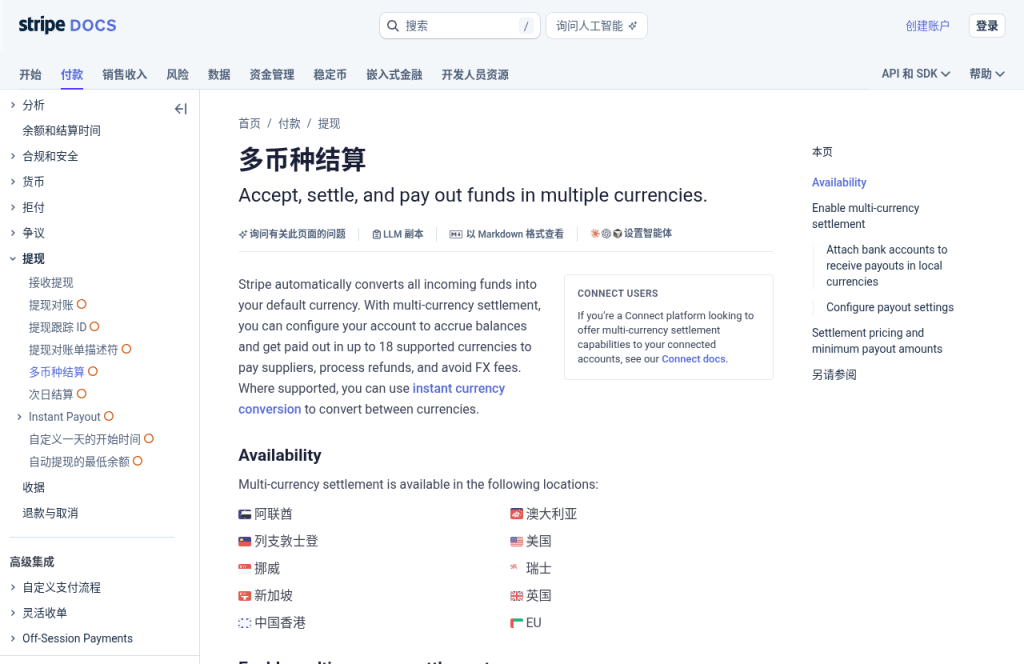1024x664 pixels.
Task: Click the flag icon next to 澳大利亚
Action: coord(517,514)
